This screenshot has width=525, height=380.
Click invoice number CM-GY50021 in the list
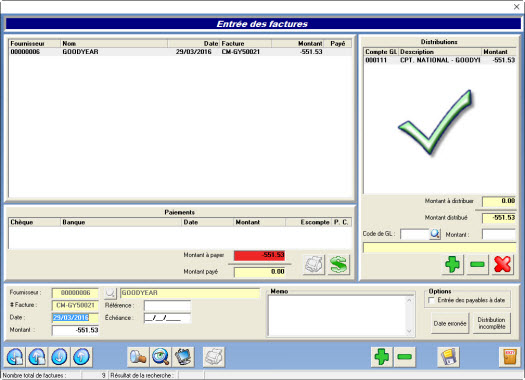pyautogui.click(x=240, y=52)
